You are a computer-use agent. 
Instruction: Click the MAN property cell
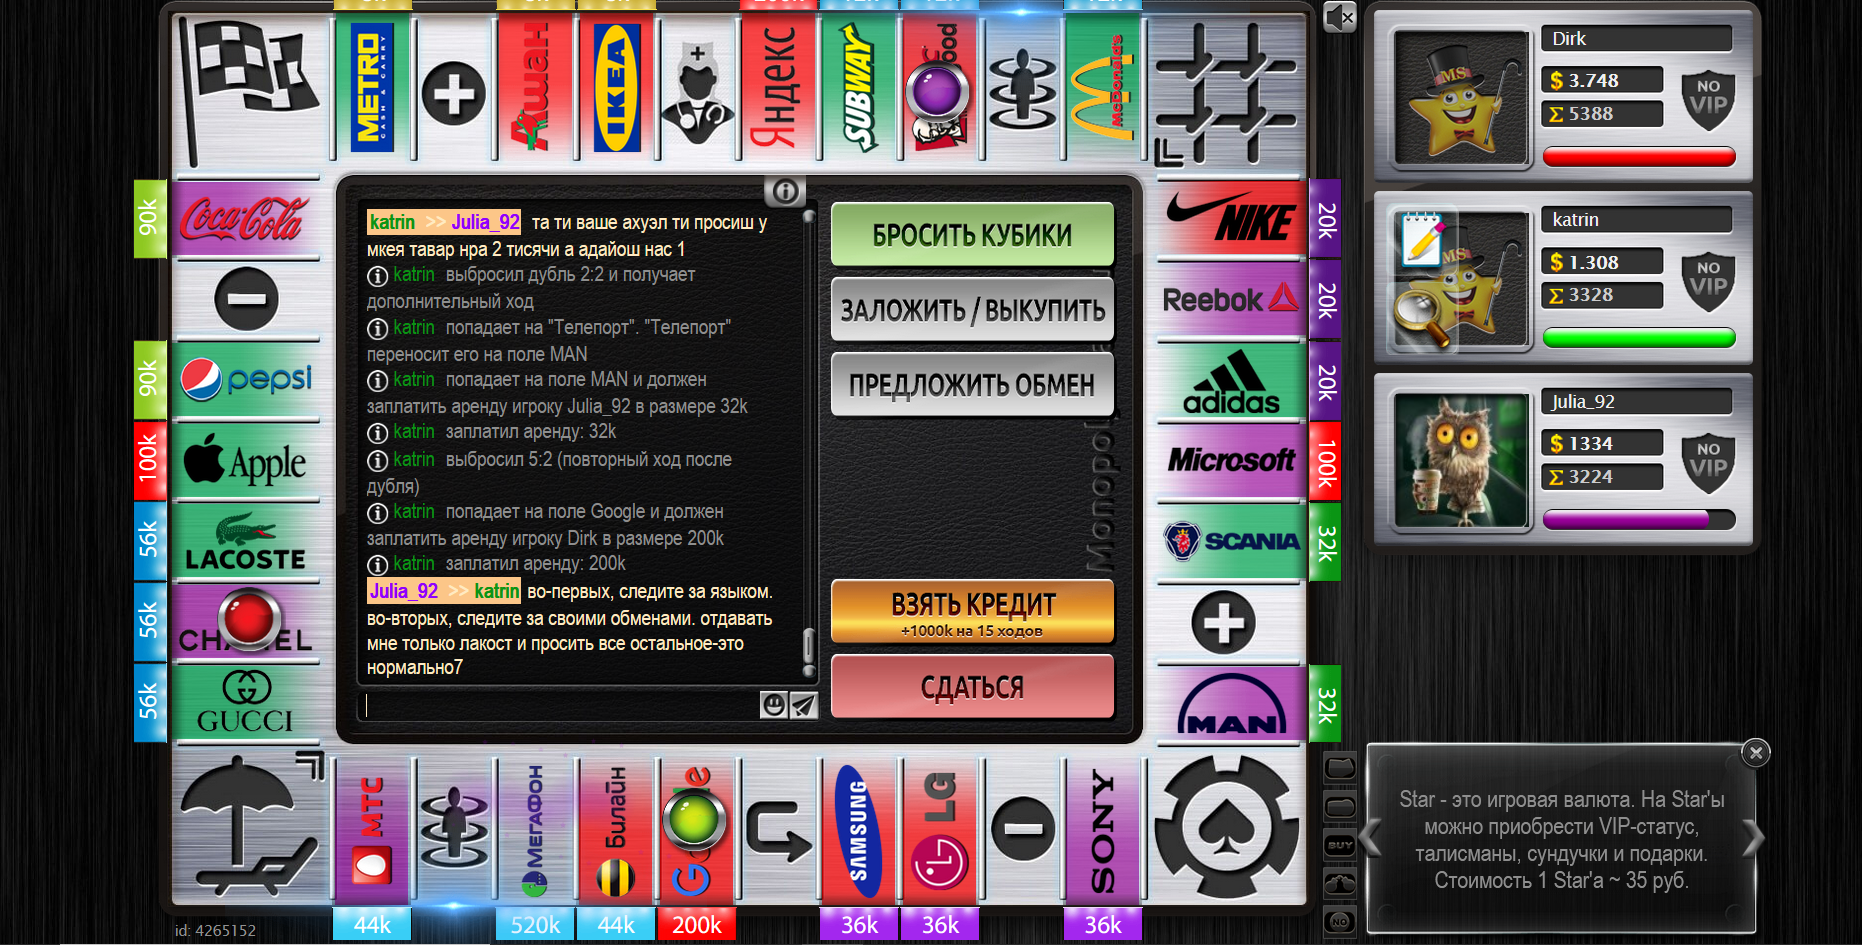point(1231,704)
